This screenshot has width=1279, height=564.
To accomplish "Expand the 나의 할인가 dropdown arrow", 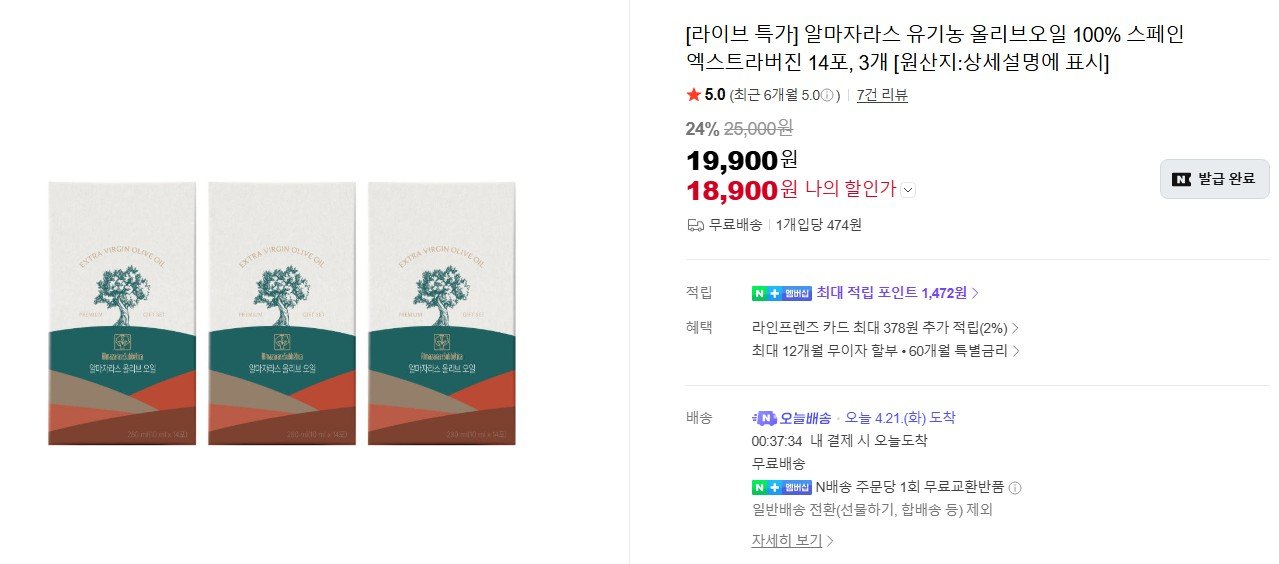I will point(908,189).
